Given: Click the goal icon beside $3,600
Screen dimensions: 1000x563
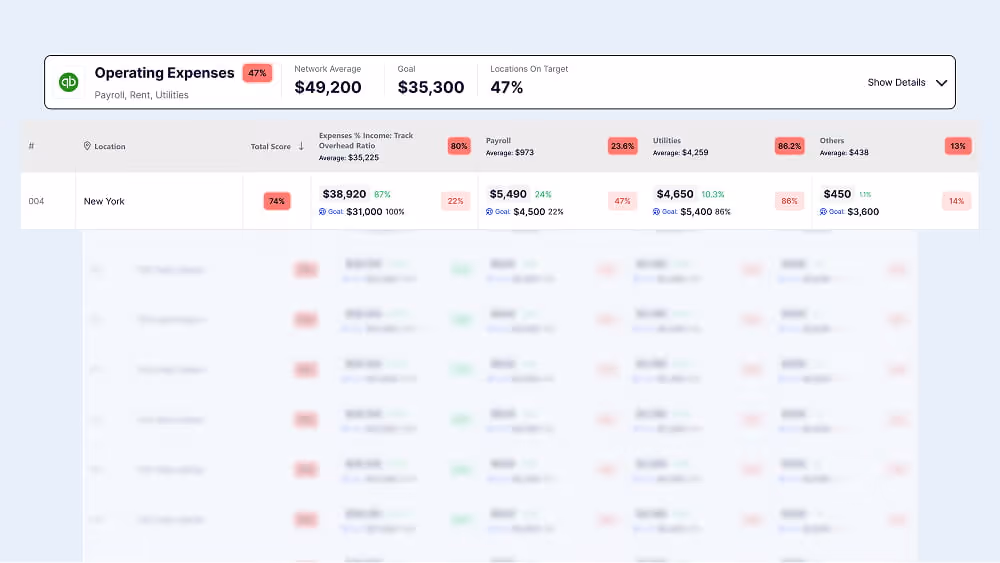Looking at the screenshot, I should (x=823, y=212).
